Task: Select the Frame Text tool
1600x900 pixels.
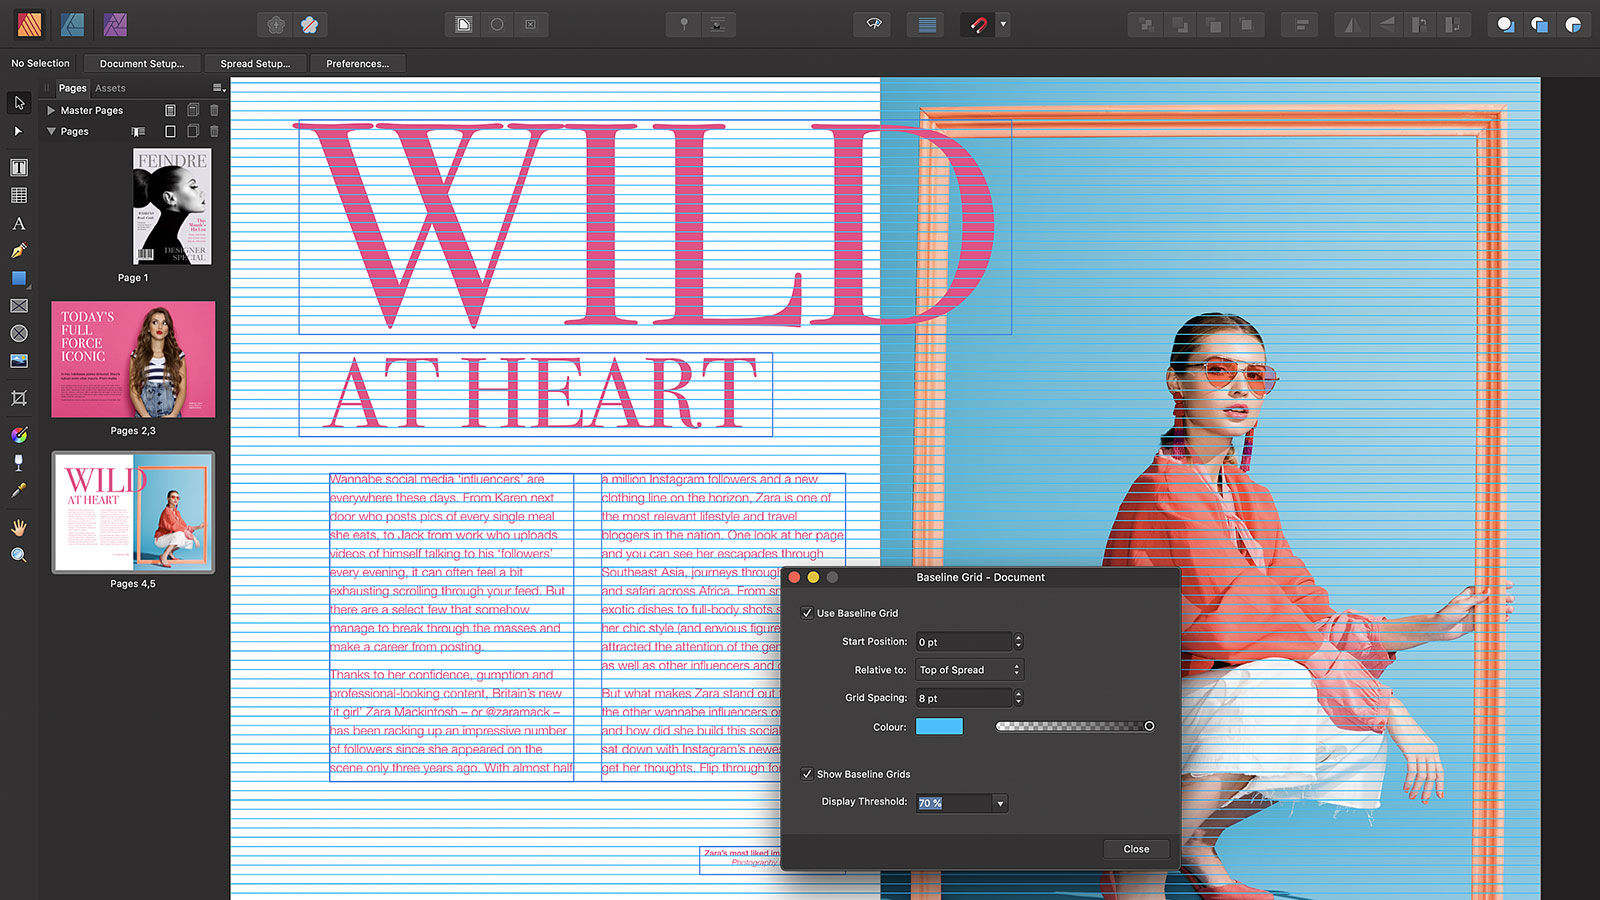Action: point(19,167)
